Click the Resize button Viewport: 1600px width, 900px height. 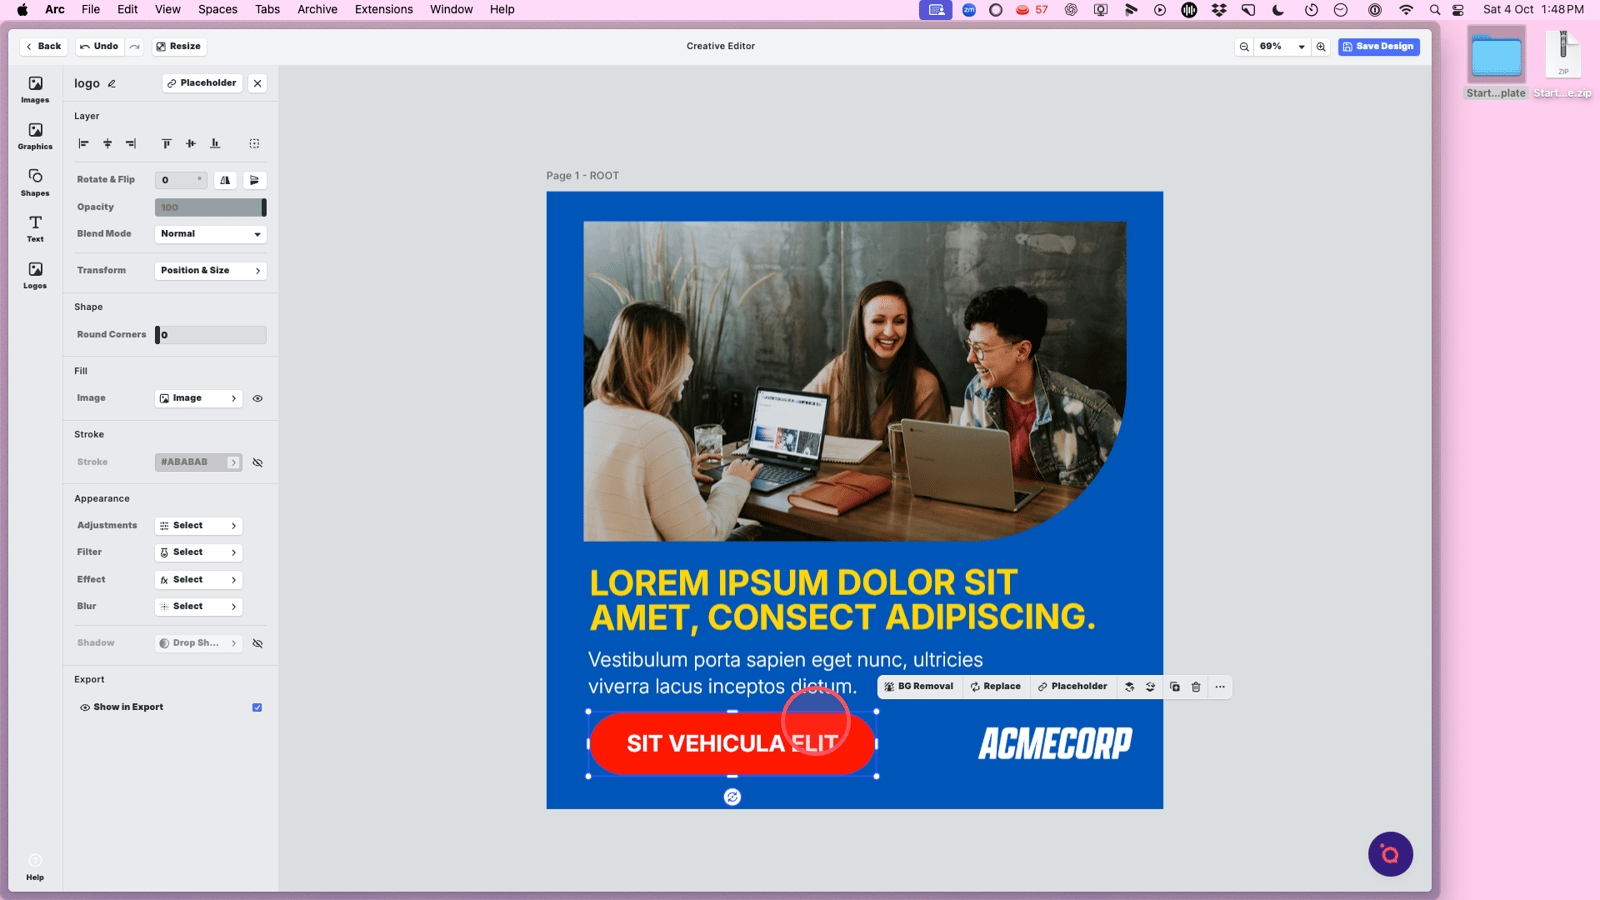click(x=179, y=47)
